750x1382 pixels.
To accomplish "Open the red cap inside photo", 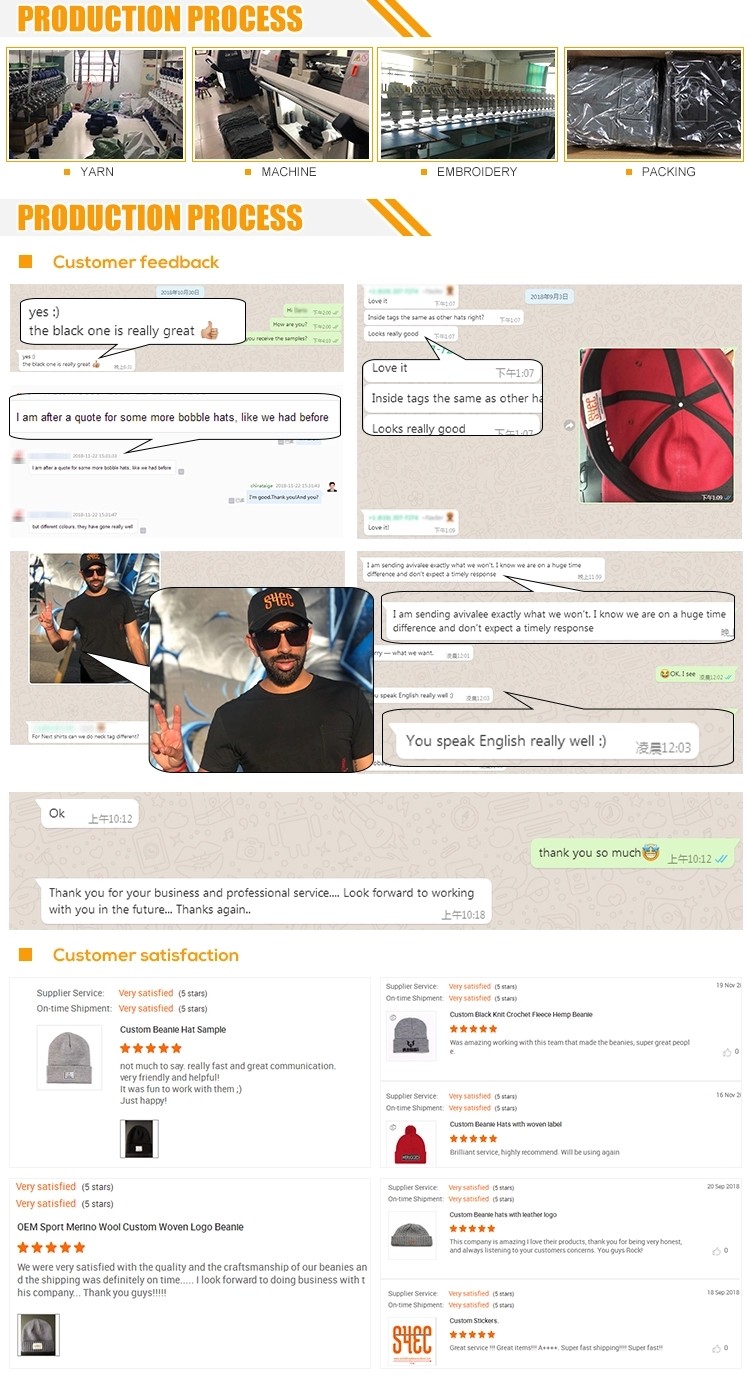I will point(657,425).
